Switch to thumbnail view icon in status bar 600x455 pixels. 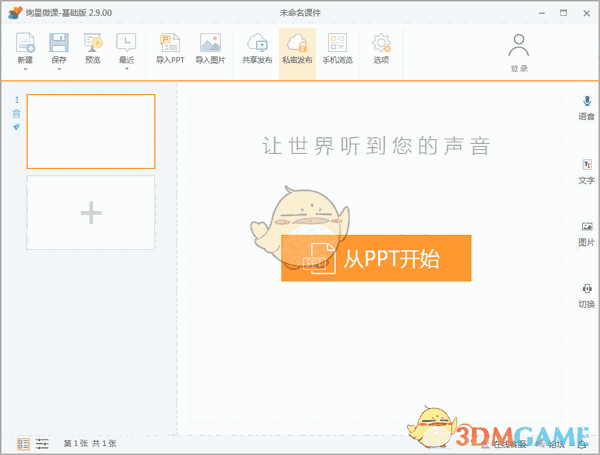point(23,444)
